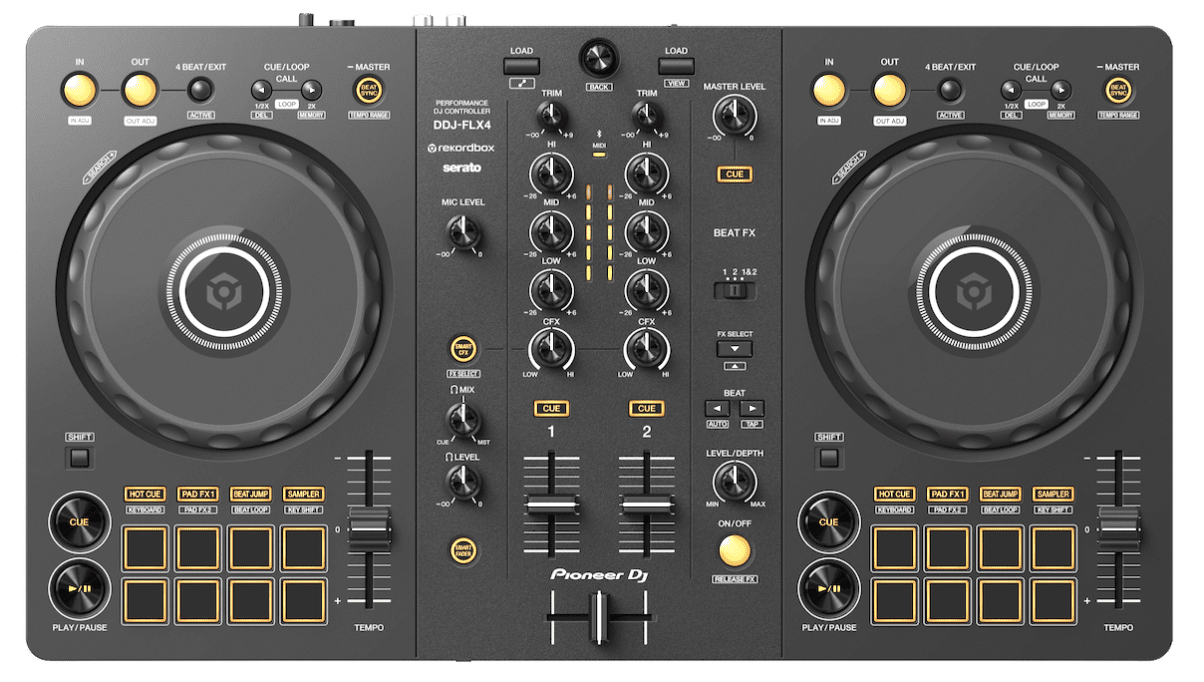Toggle master CUE button under MASTER LEVEL
This screenshot has height=682, width=1204.
[735, 174]
